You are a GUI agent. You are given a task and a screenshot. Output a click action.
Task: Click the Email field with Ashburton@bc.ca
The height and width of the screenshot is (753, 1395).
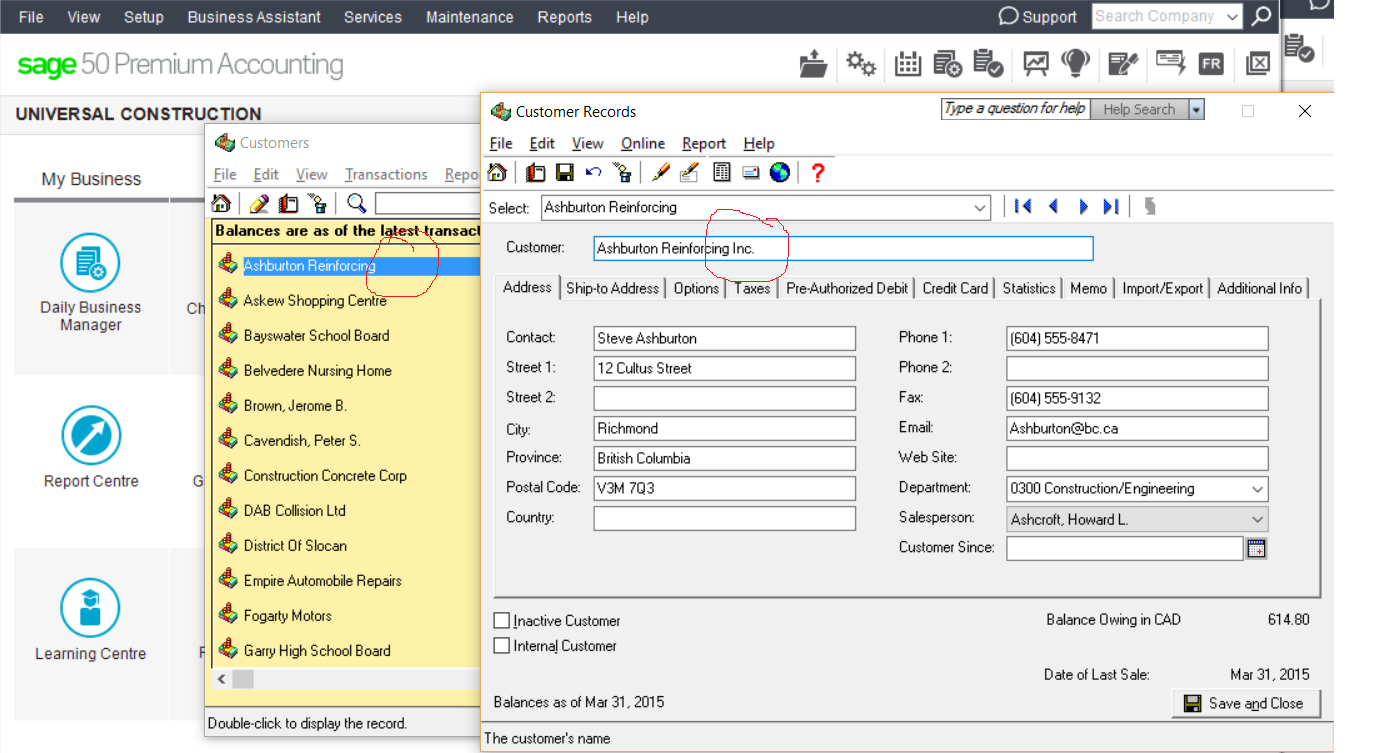tap(1137, 428)
